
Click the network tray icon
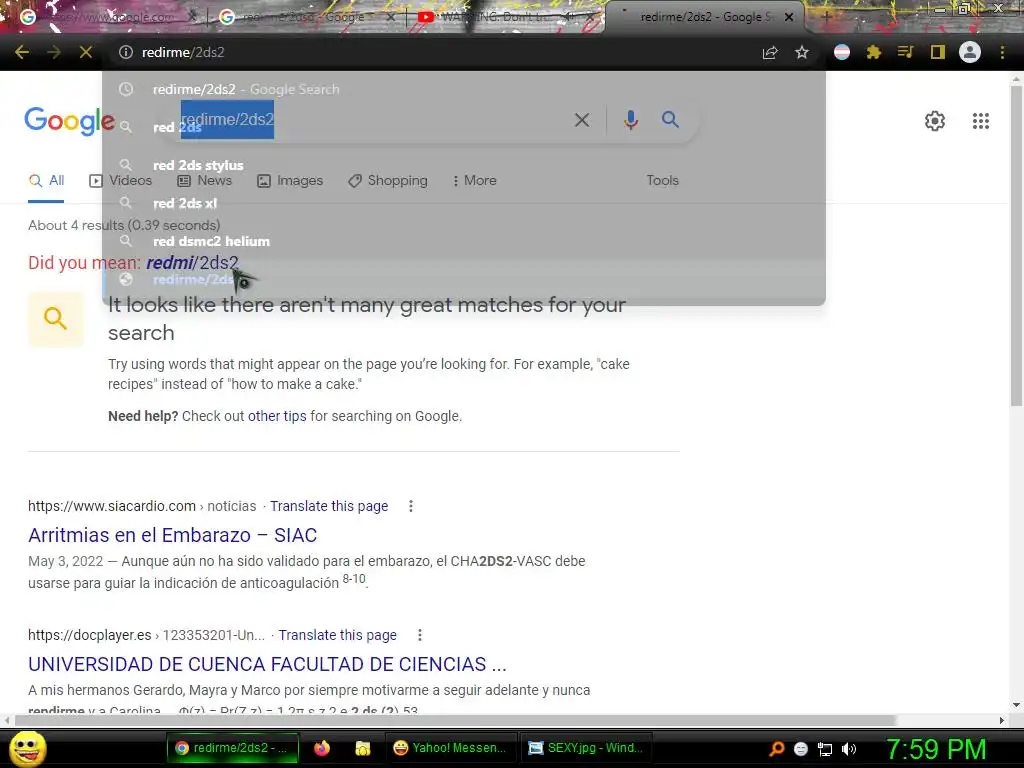click(825, 749)
